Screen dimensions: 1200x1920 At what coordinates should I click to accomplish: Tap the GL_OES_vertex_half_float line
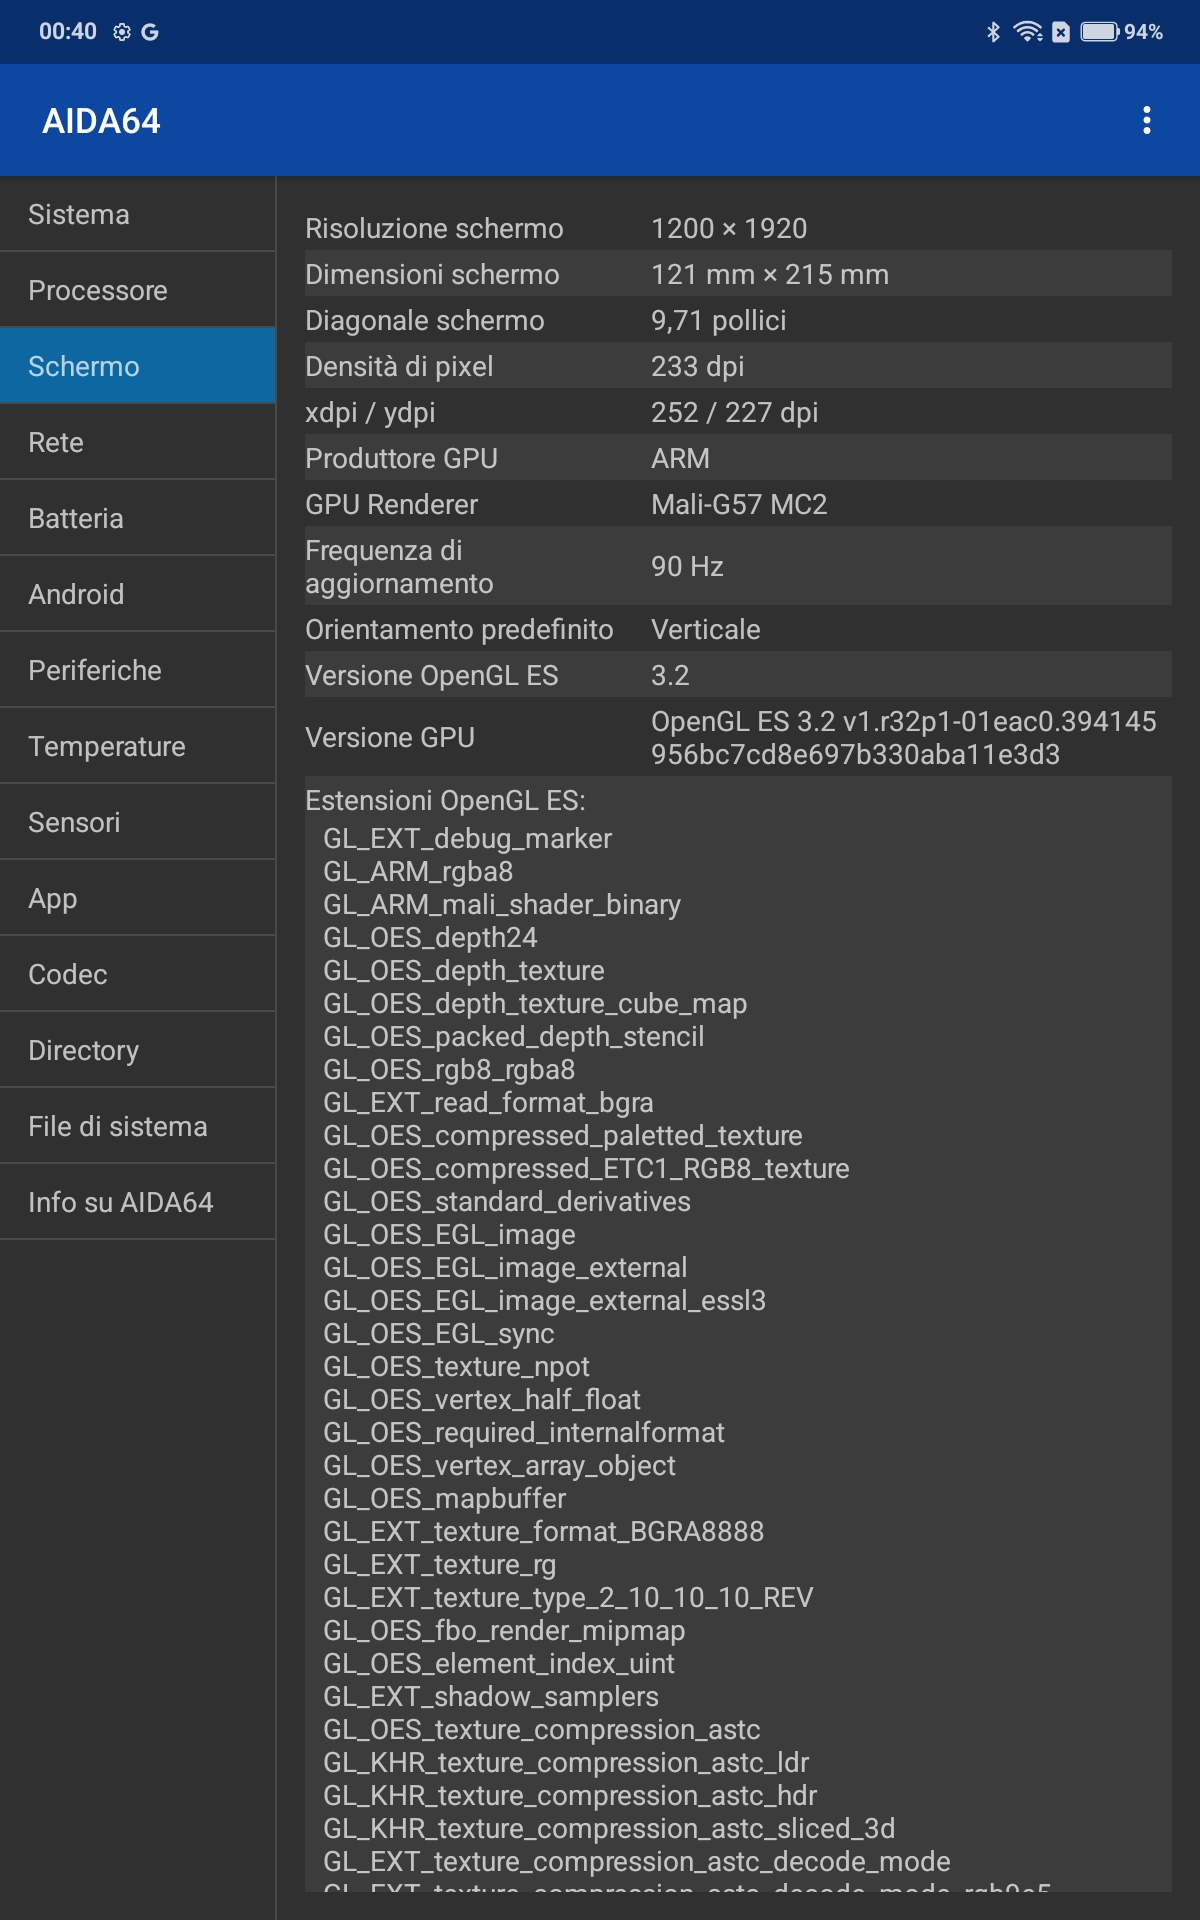482,1399
